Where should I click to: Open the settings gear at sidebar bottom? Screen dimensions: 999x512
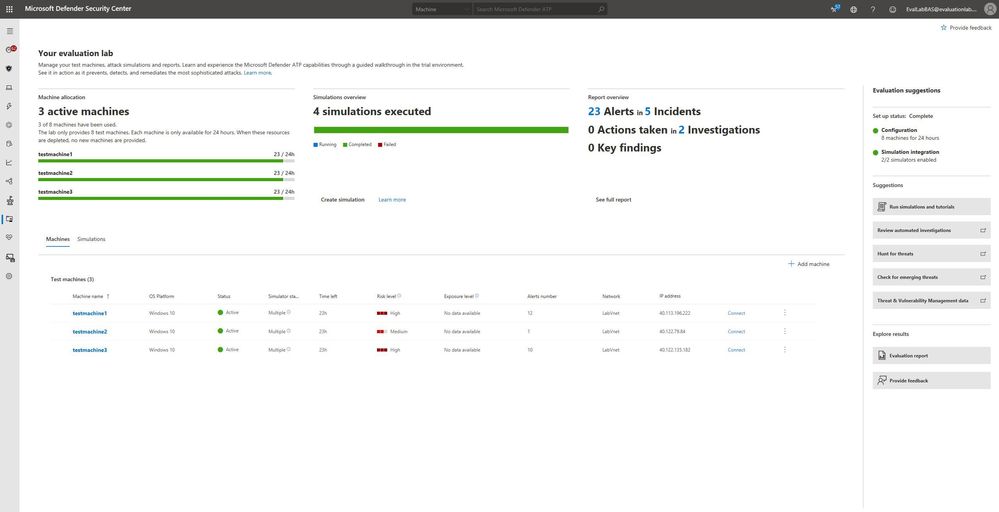(10, 276)
